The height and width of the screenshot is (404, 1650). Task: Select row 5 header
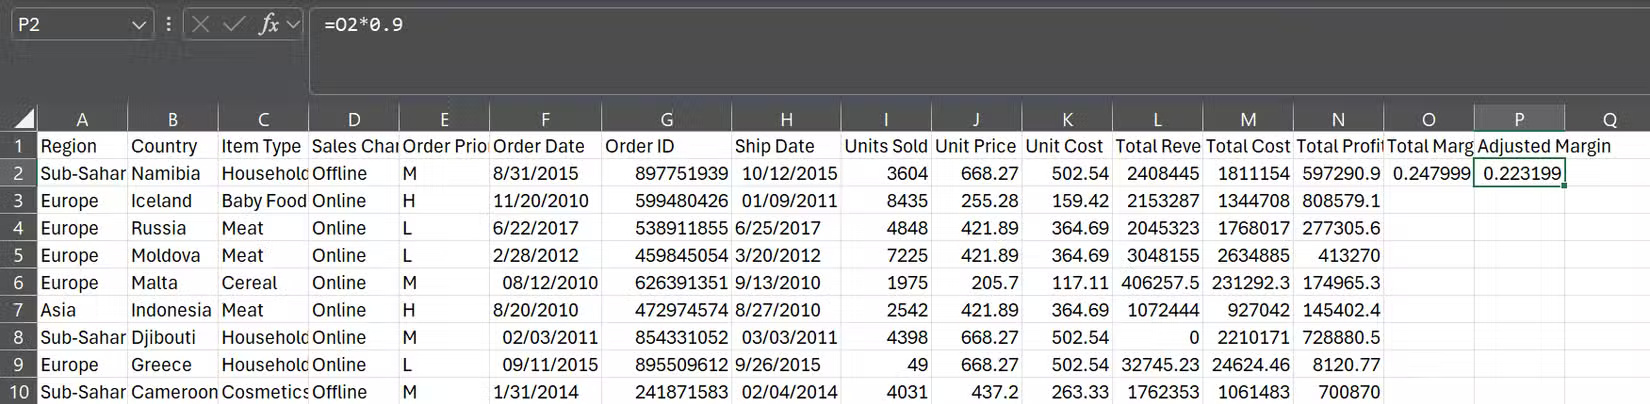click(x=18, y=255)
